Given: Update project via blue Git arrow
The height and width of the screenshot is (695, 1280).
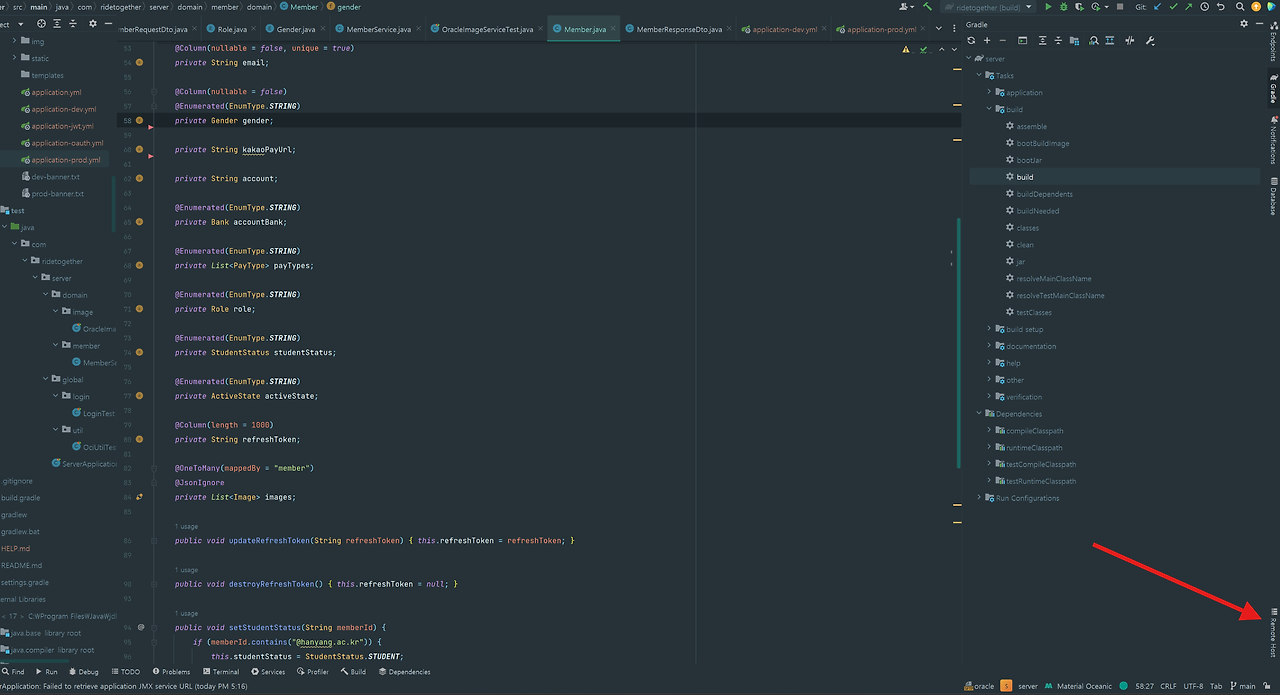Looking at the screenshot, I should click(1157, 6).
